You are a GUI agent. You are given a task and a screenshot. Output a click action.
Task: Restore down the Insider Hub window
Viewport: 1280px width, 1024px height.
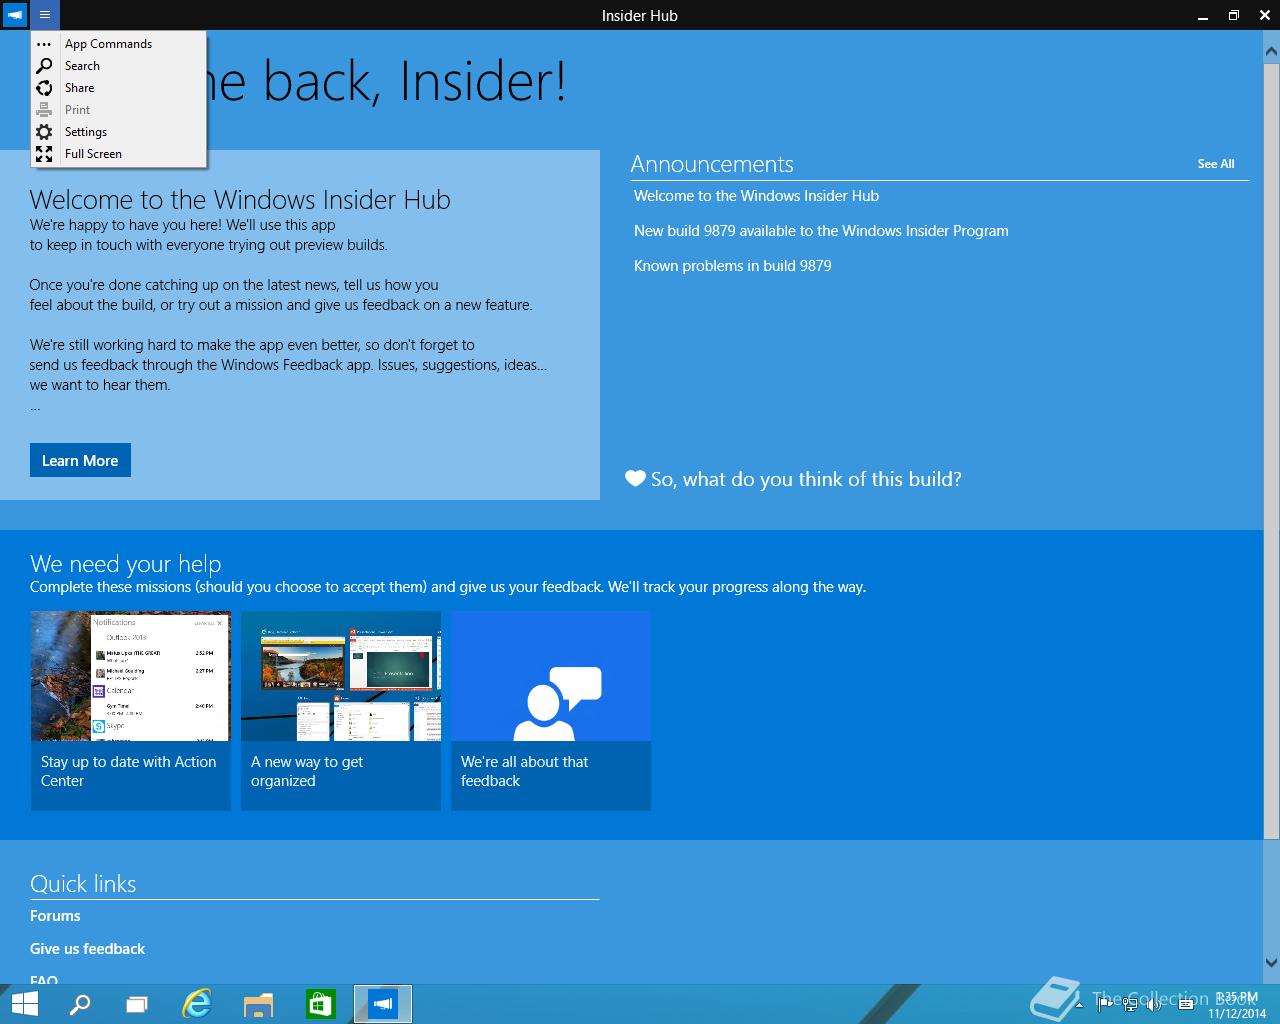[x=1234, y=15]
